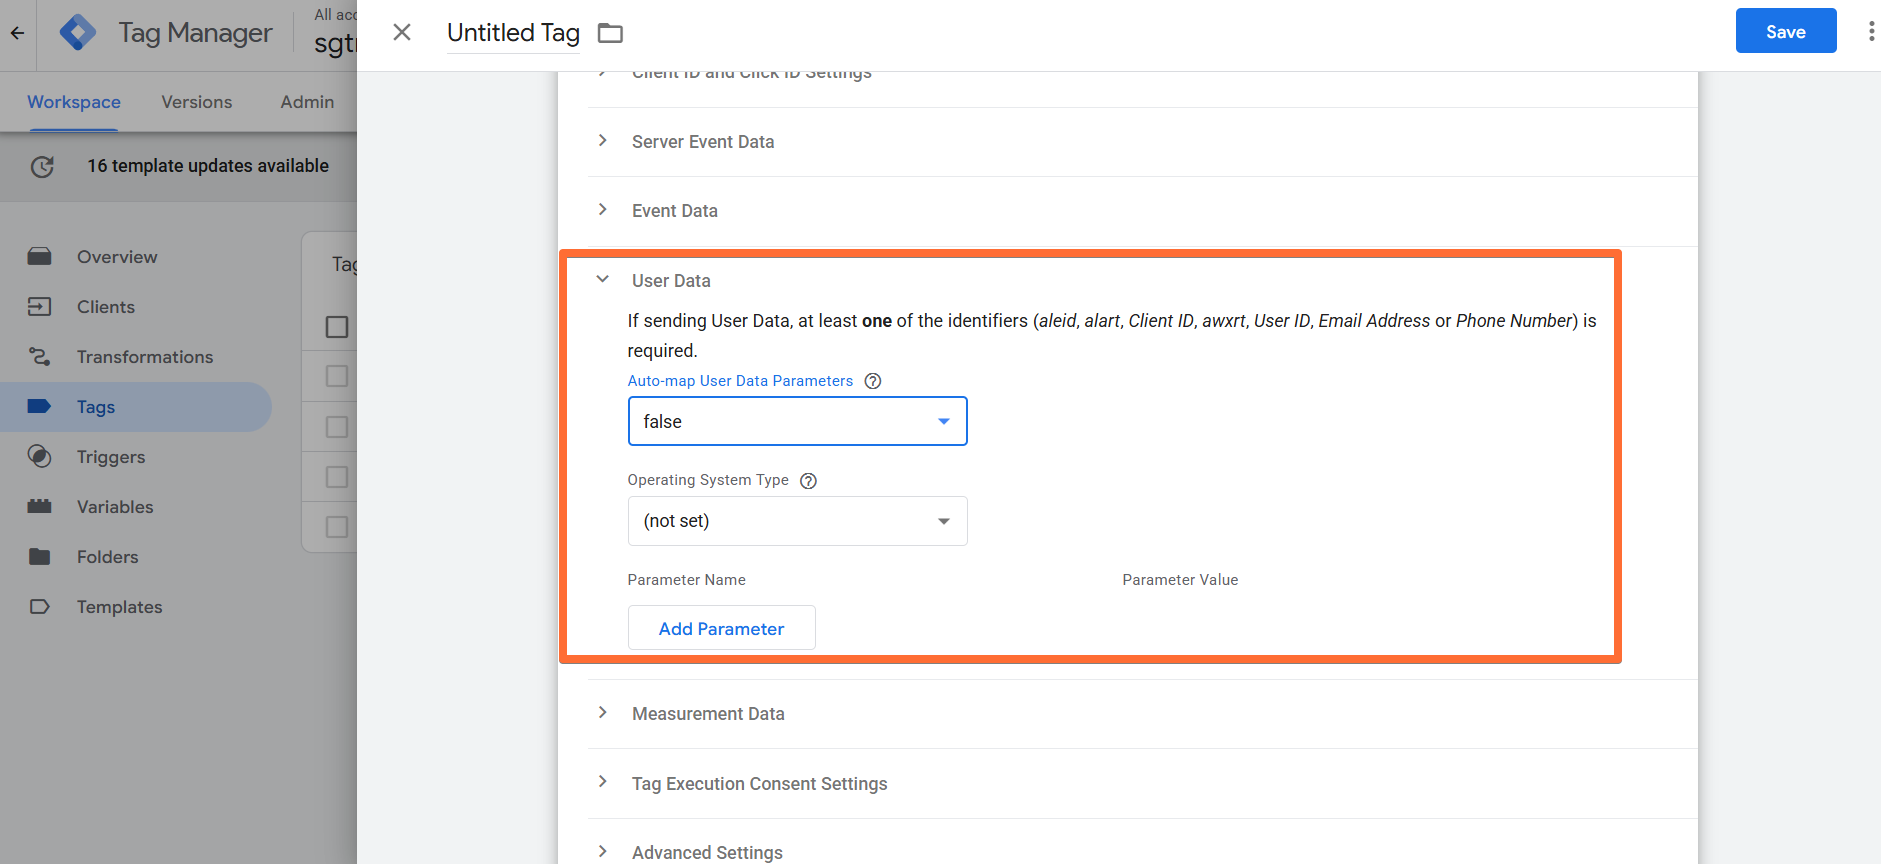The height and width of the screenshot is (864, 1881).
Task: Click the Clients sidebar icon
Action: tap(40, 307)
